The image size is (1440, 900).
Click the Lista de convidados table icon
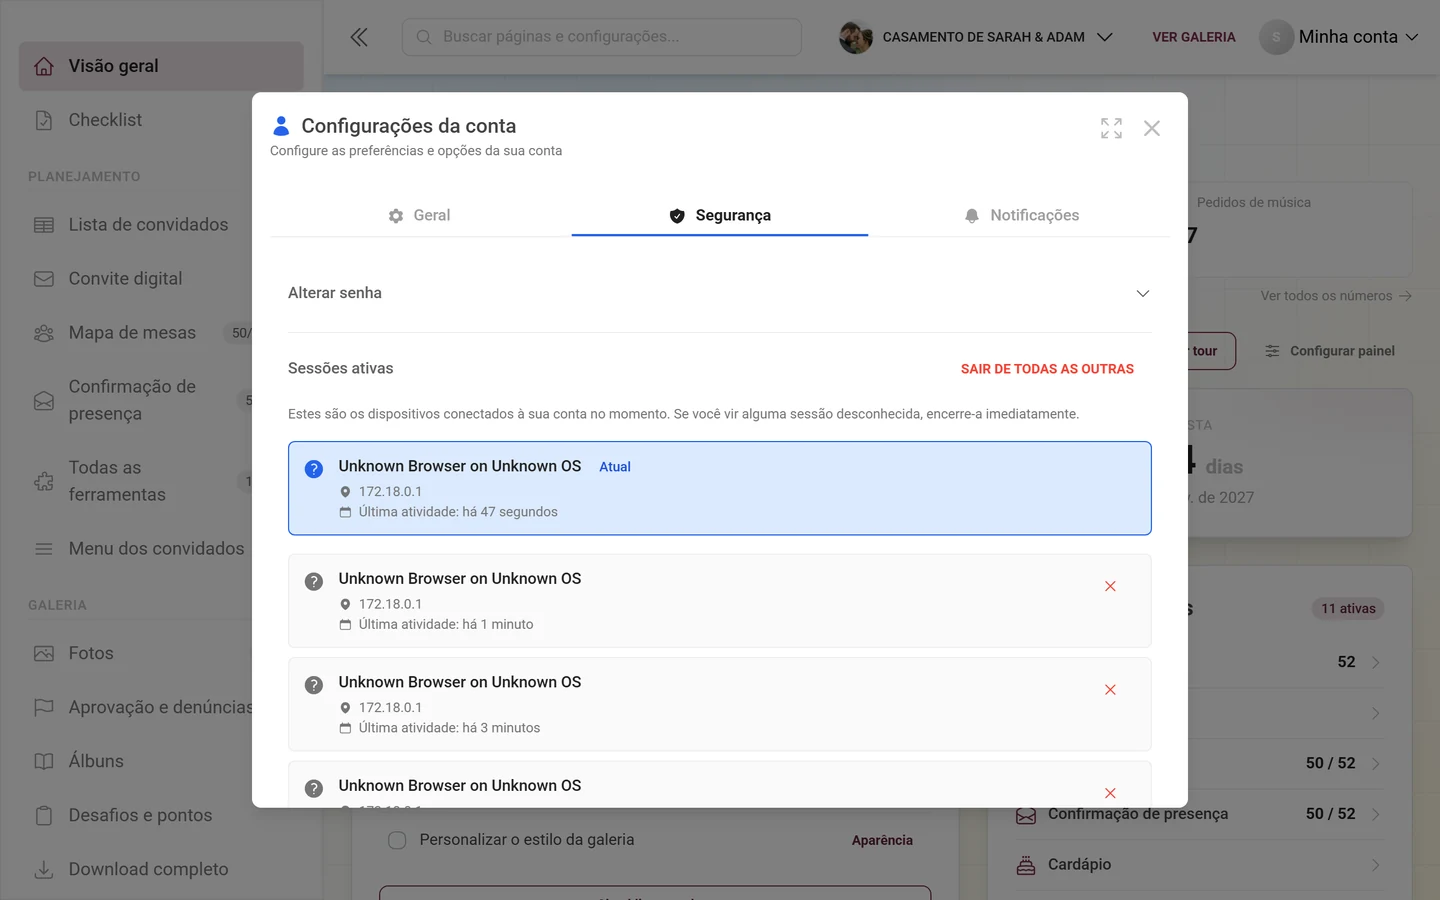click(44, 225)
